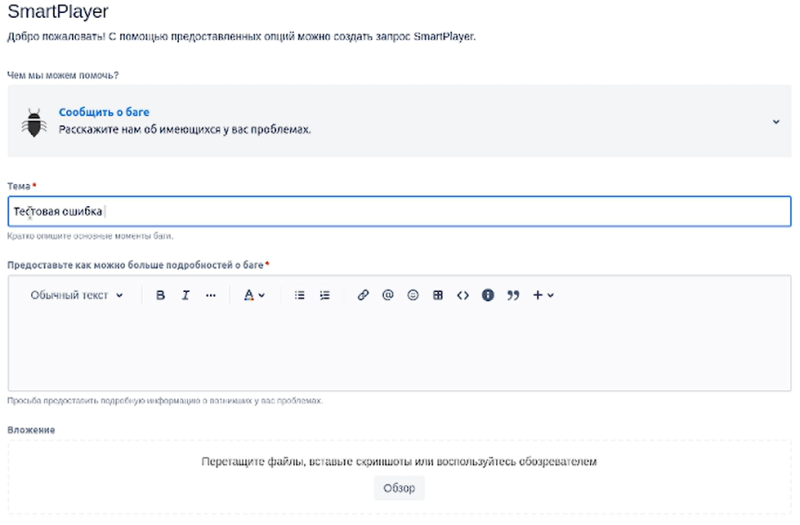The image size is (800, 525).
Task: Click the Чем мы можем помочь? label
Action: (63, 75)
